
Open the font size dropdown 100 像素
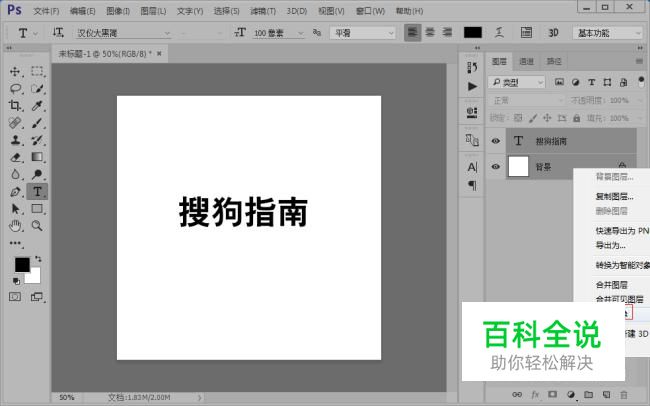[278, 33]
